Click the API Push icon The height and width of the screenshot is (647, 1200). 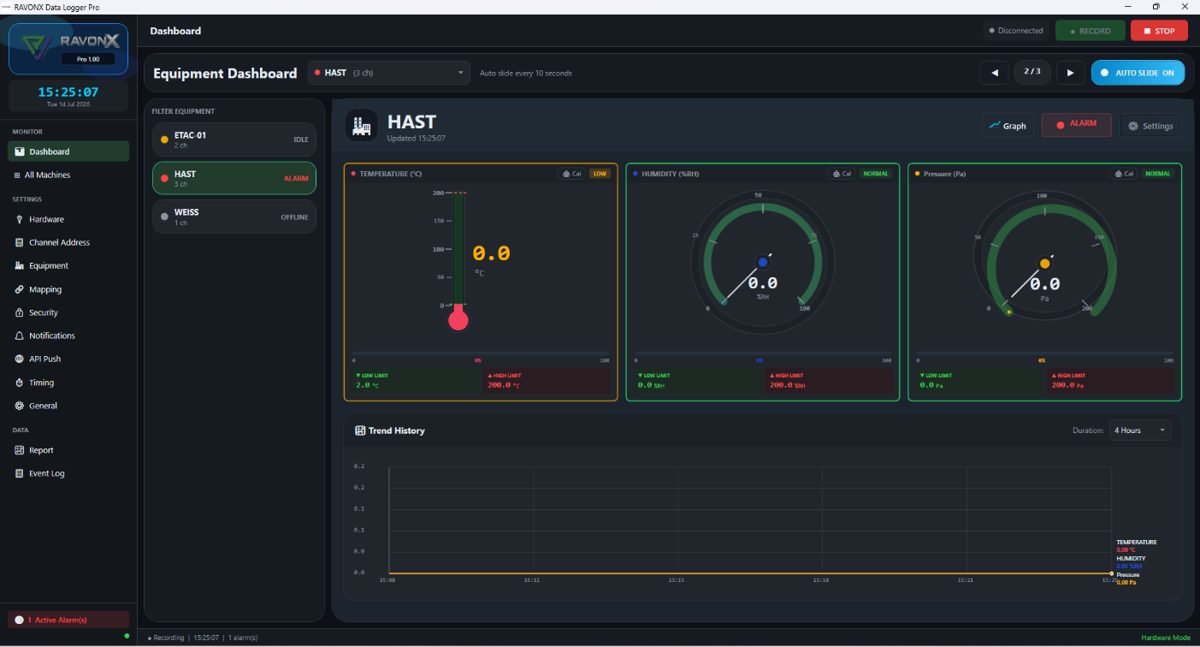(x=19, y=359)
